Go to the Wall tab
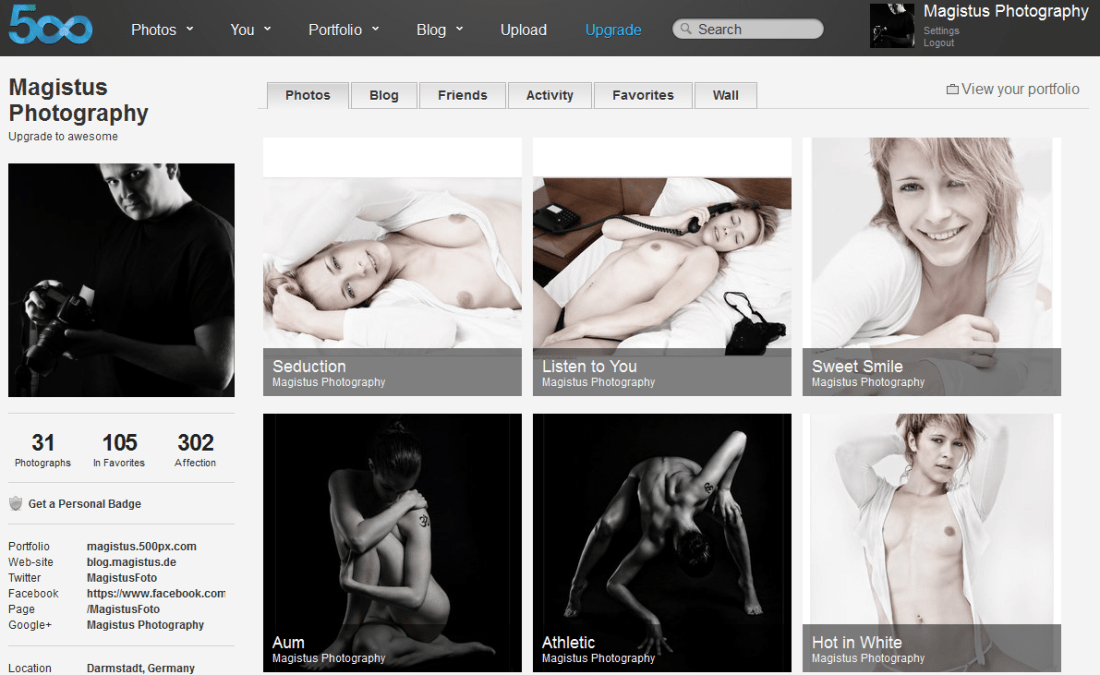This screenshot has width=1100, height=675. (x=725, y=95)
